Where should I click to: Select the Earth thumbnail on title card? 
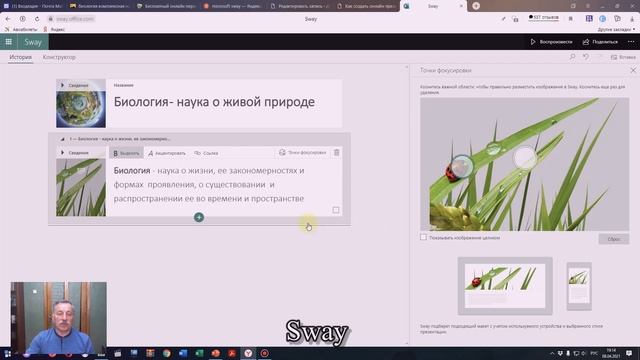click(x=81, y=109)
